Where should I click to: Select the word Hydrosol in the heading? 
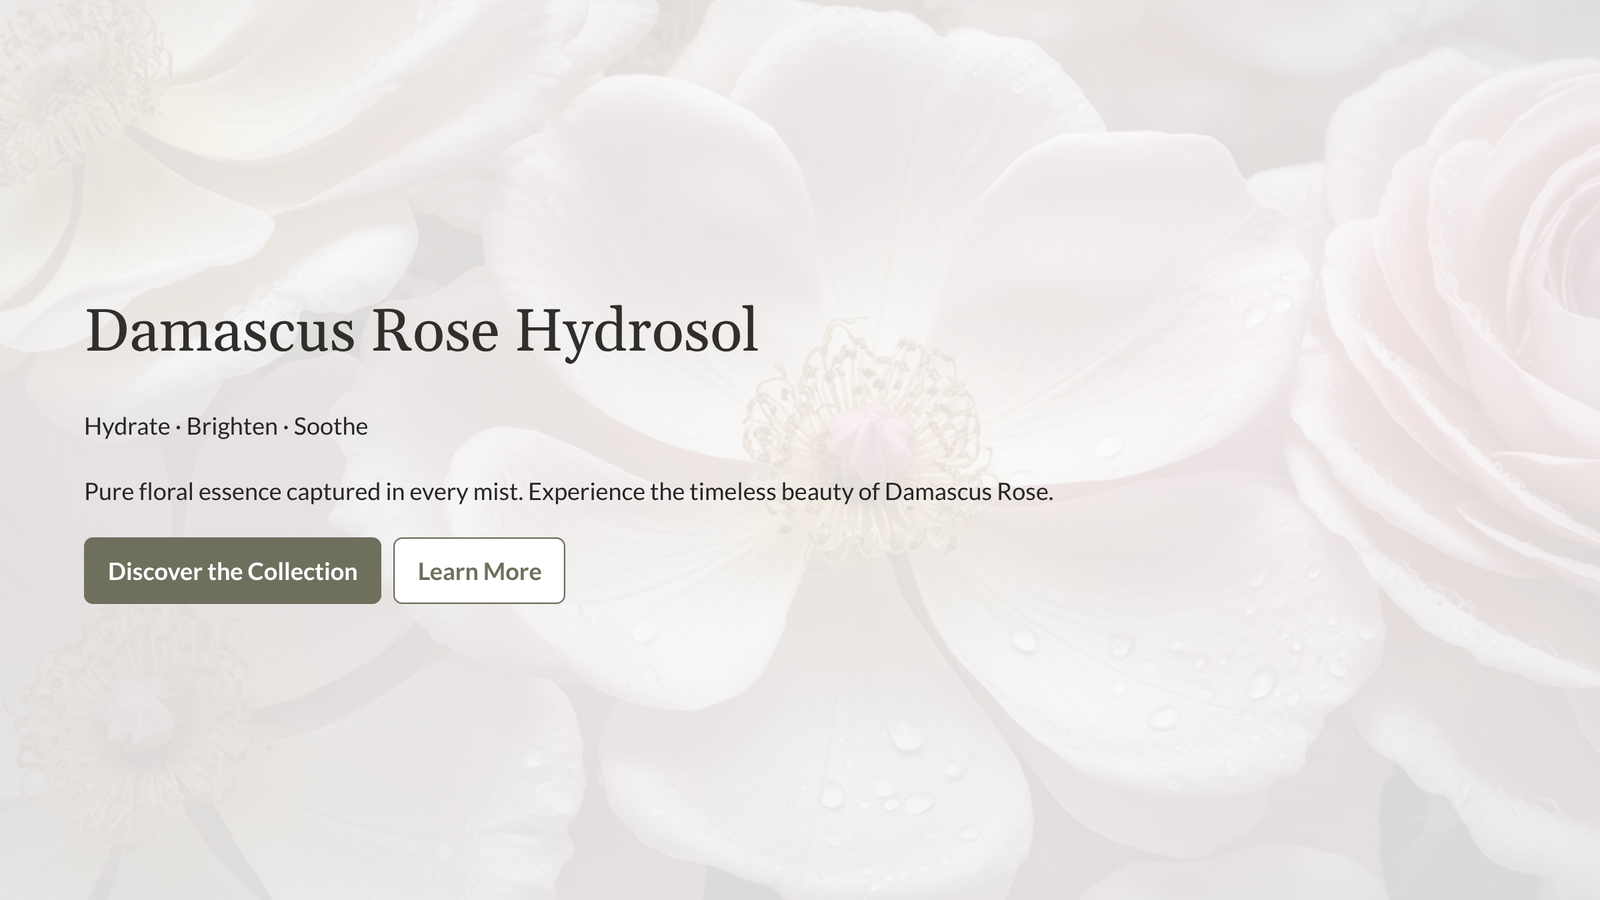coord(636,331)
